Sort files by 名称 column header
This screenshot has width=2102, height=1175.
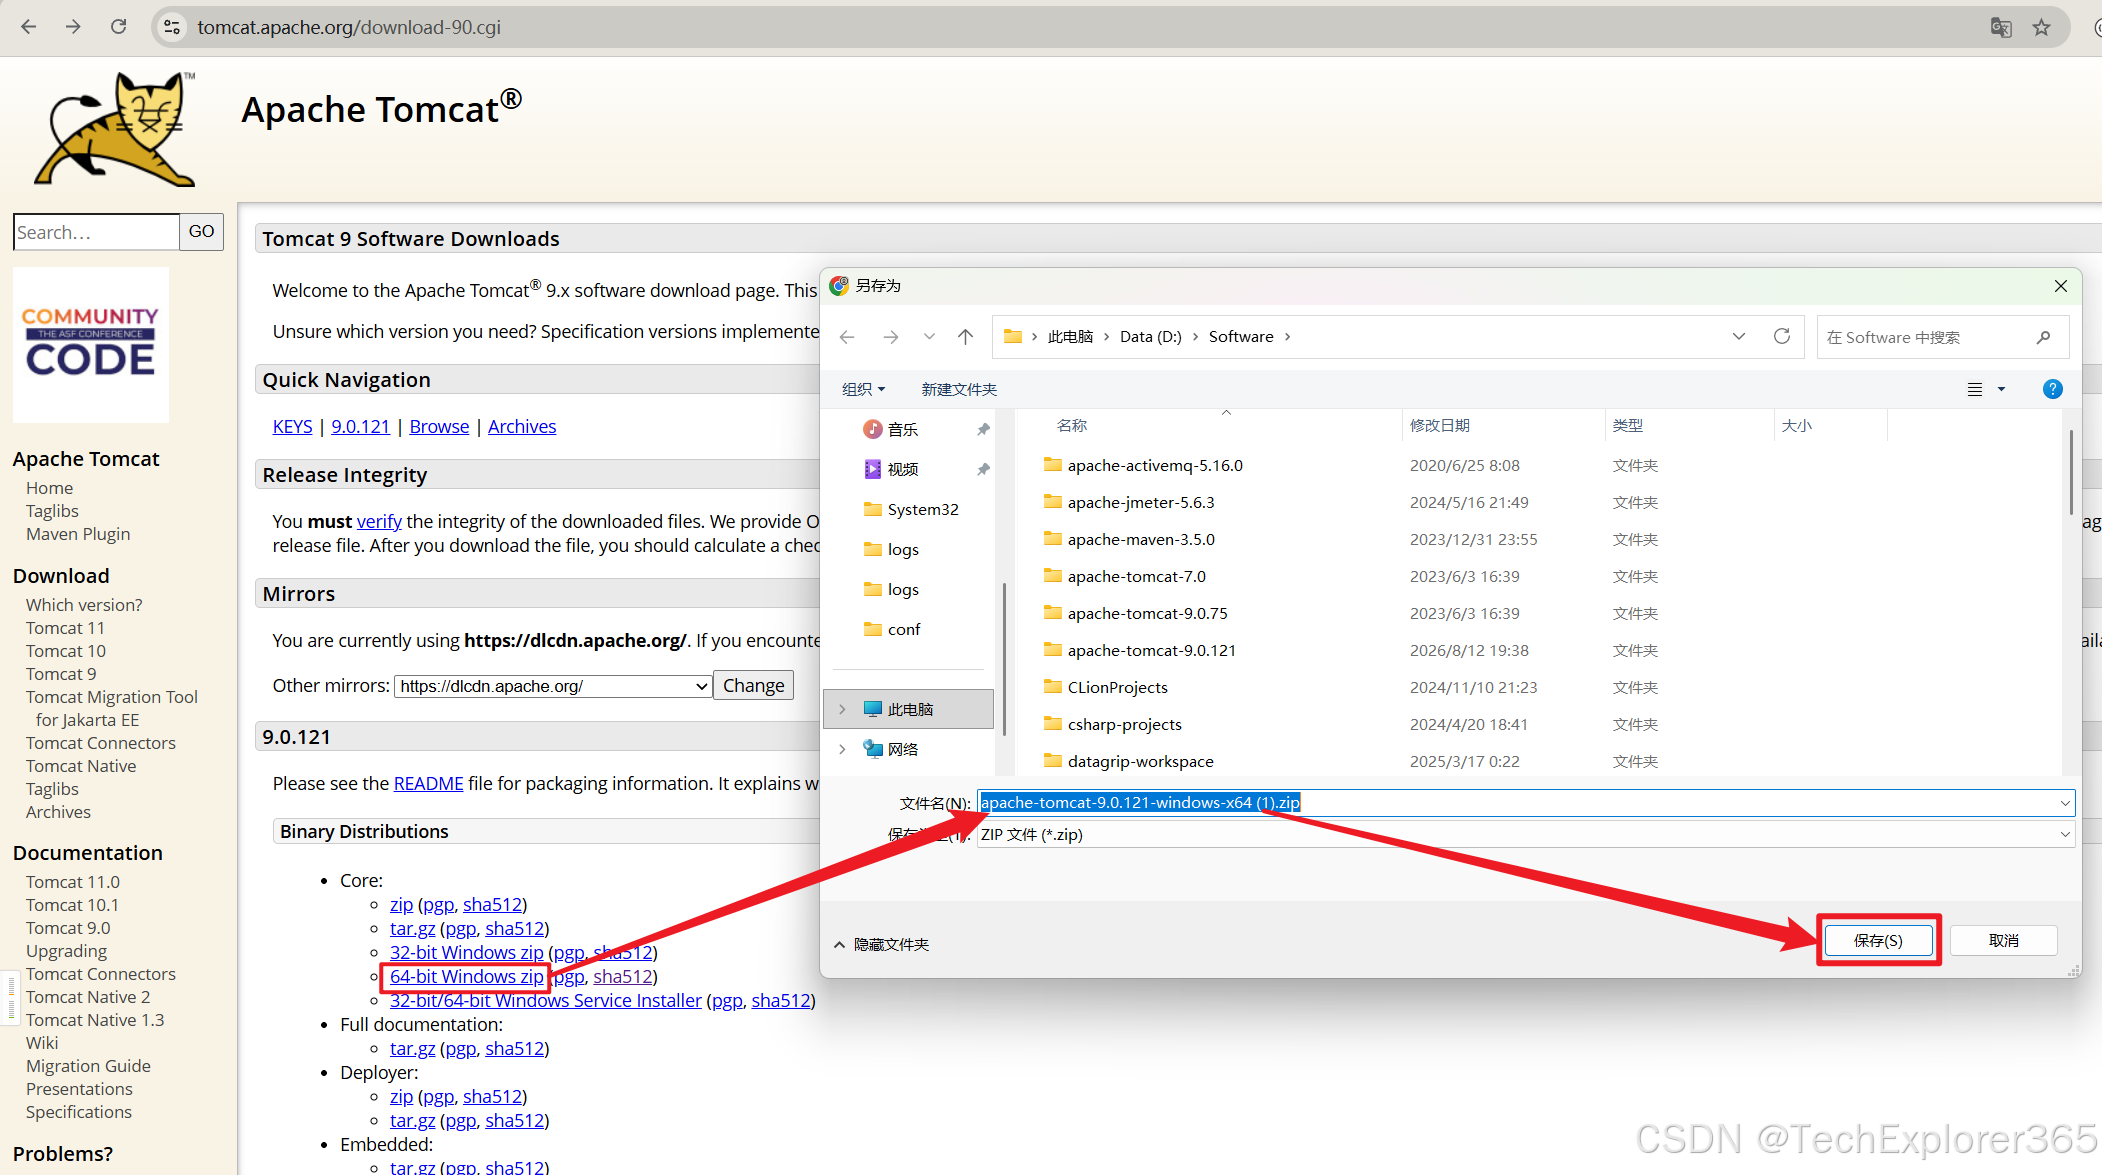point(1071,426)
